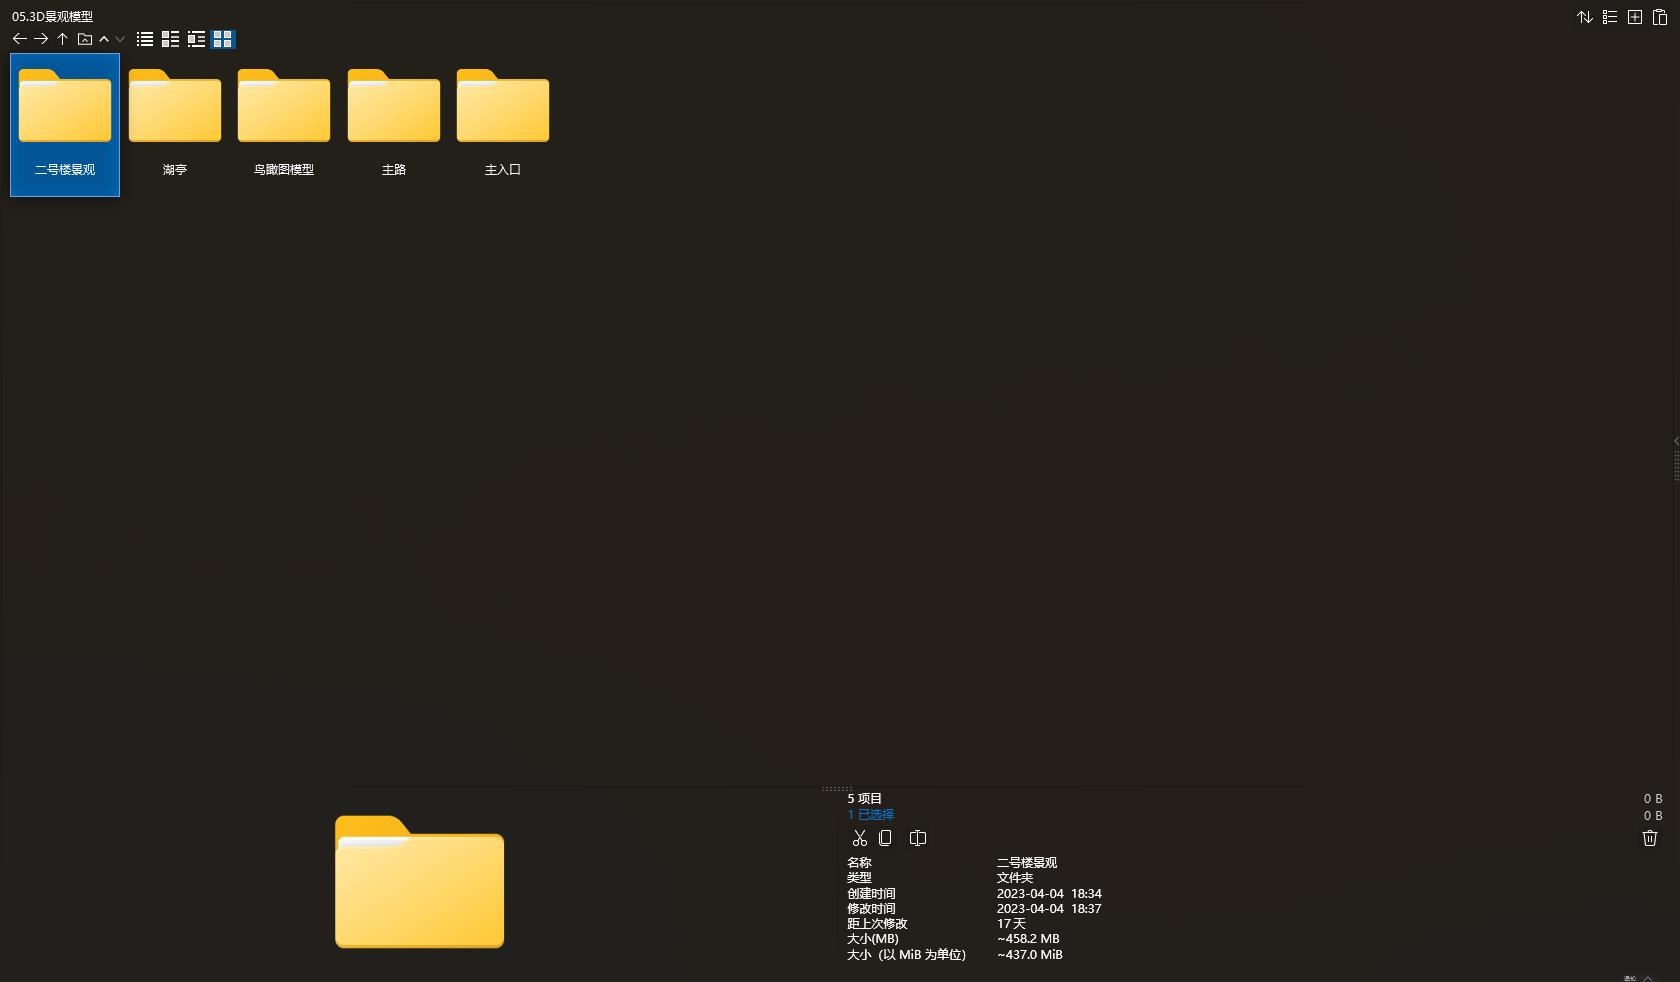Select the 湖亭 folder
This screenshot has width=1680, height=982.
[175, 120]
